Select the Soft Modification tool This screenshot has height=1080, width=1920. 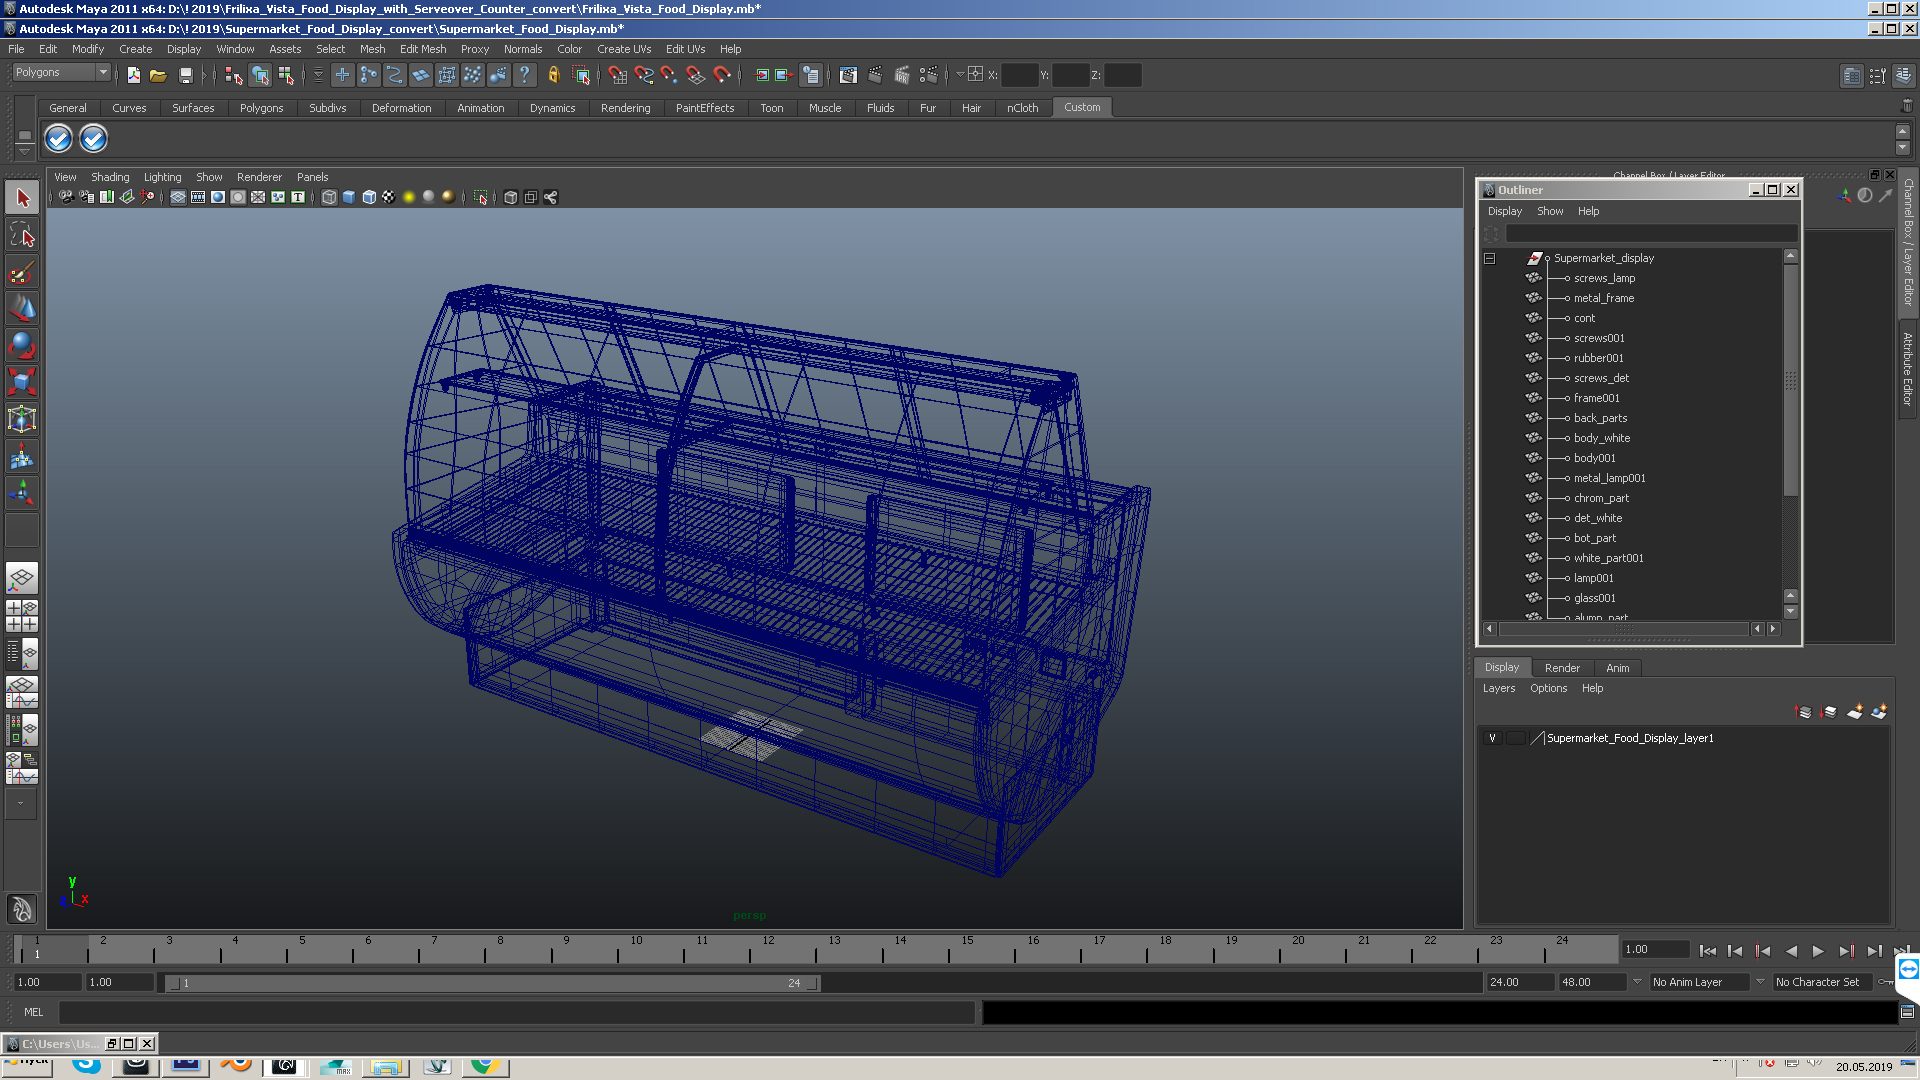[x=22, y=457]
